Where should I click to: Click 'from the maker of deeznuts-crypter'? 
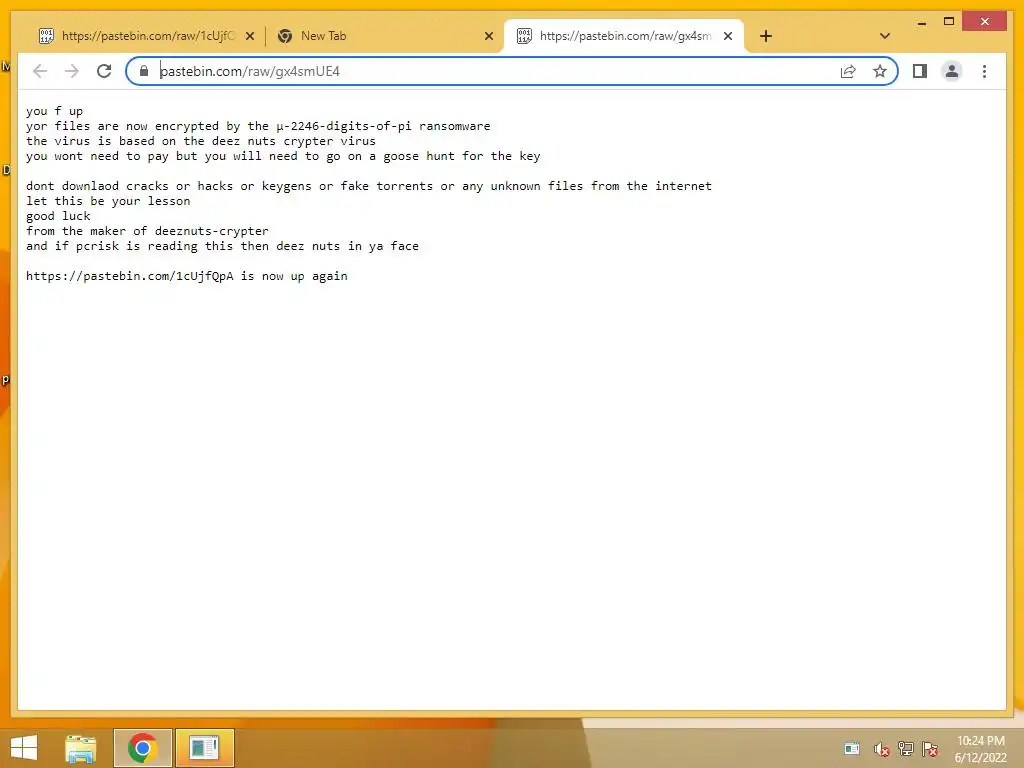coord(148,231)
